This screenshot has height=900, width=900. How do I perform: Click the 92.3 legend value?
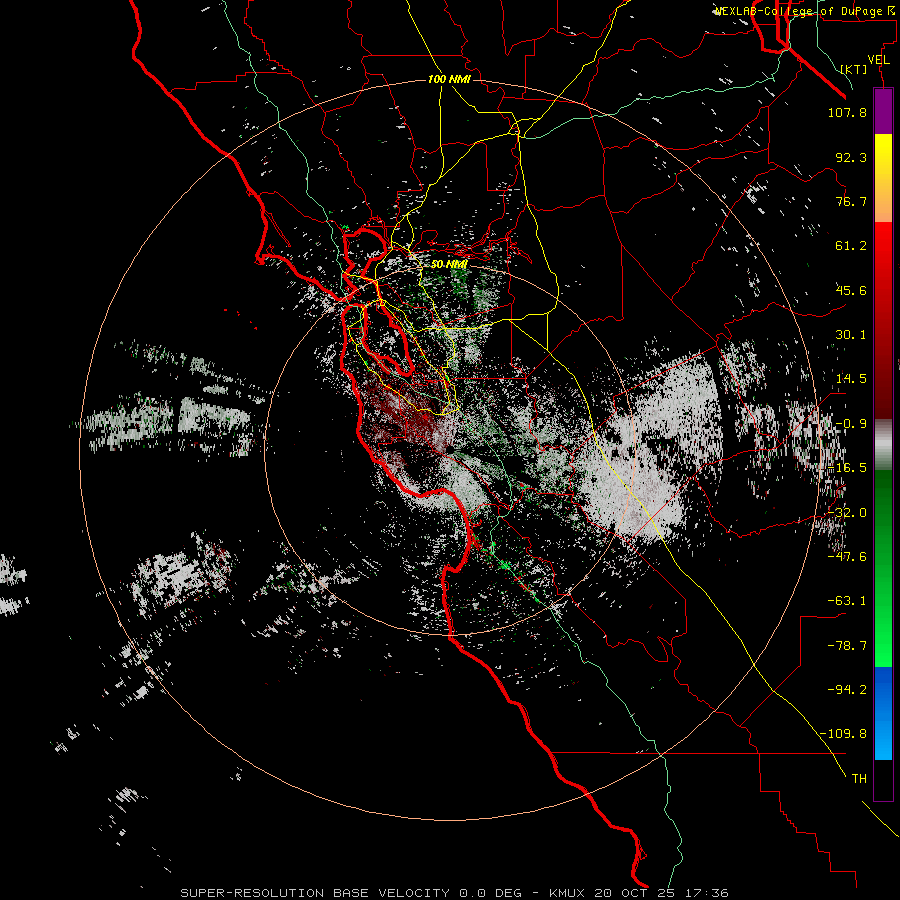851,157
